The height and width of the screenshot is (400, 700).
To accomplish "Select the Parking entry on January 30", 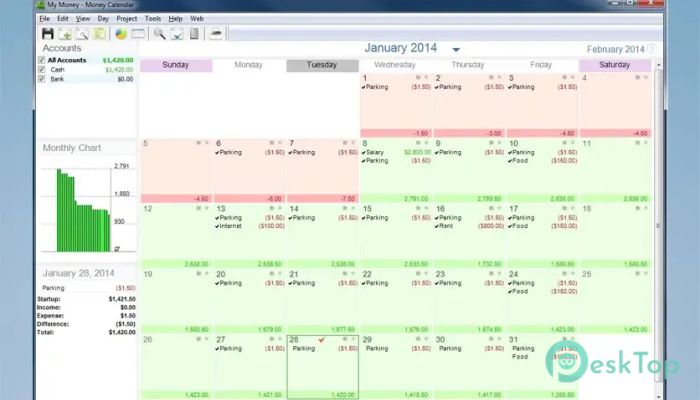I will coord(469,349).
